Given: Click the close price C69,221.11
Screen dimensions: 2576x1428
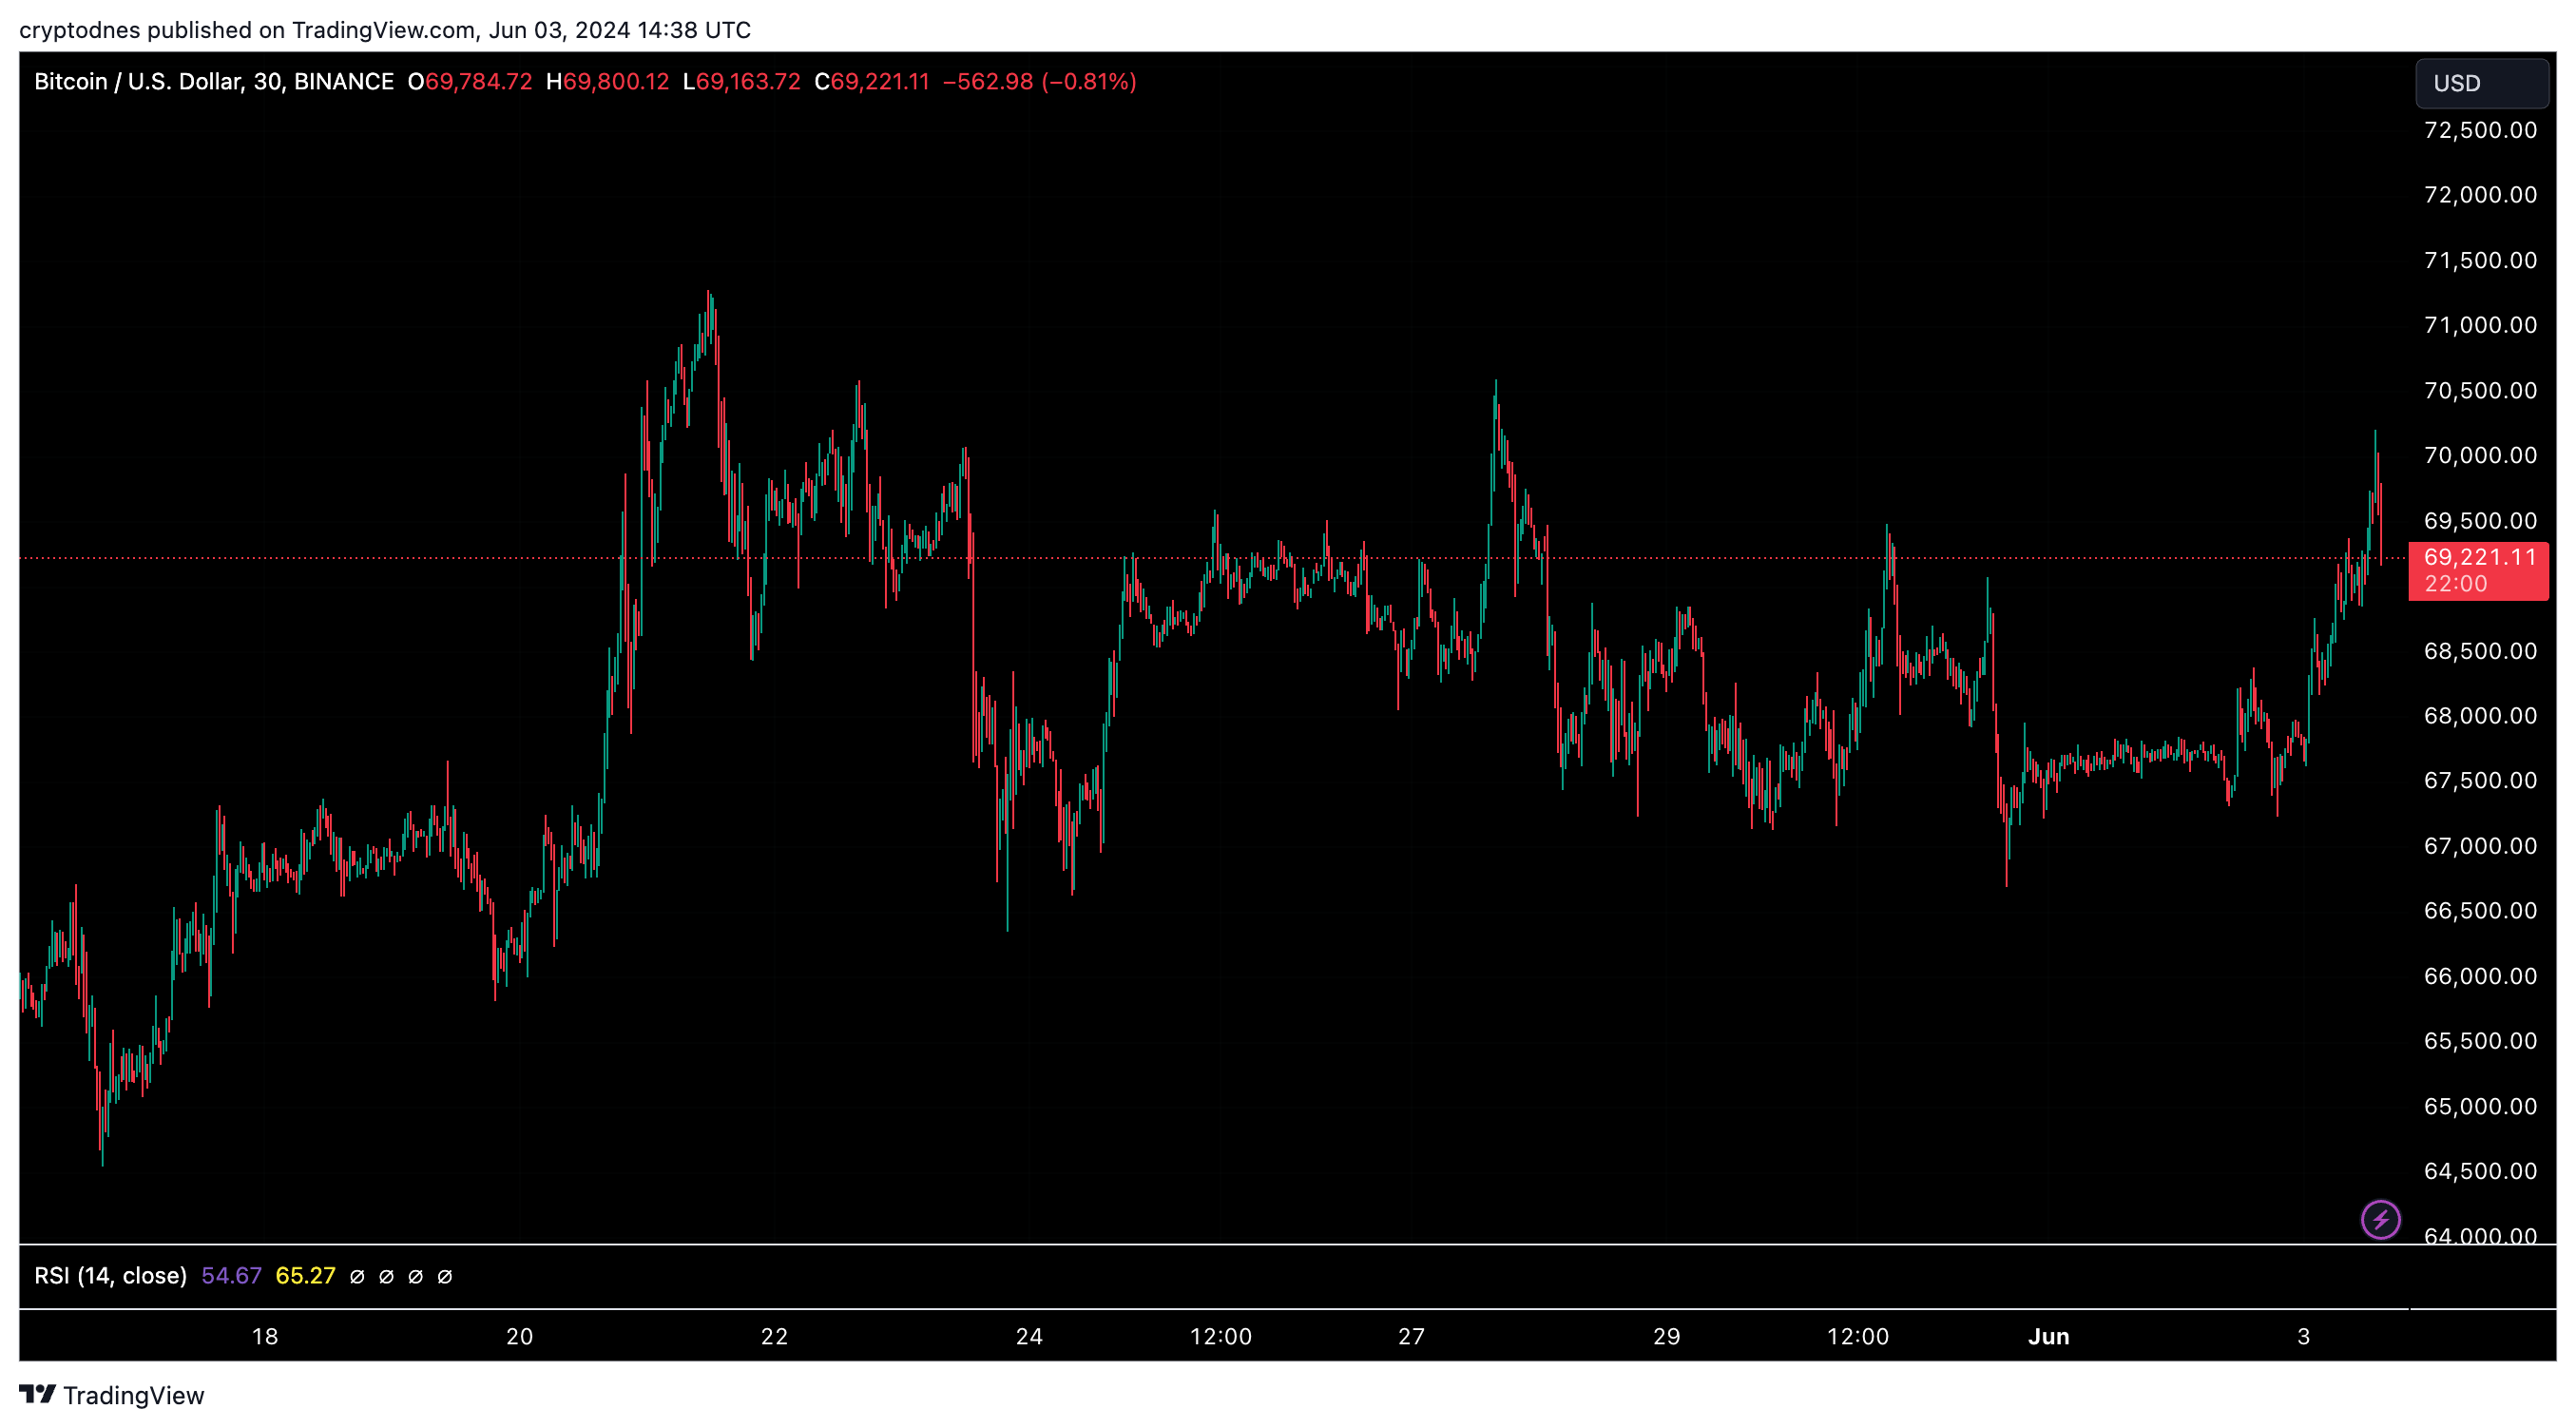Looking at the screenshot, I should click(x=872, y=82).
